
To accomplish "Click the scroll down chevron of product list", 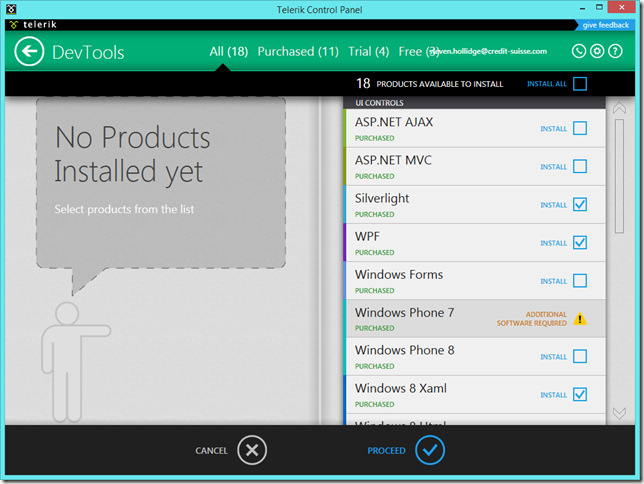I will pos(619,413).
